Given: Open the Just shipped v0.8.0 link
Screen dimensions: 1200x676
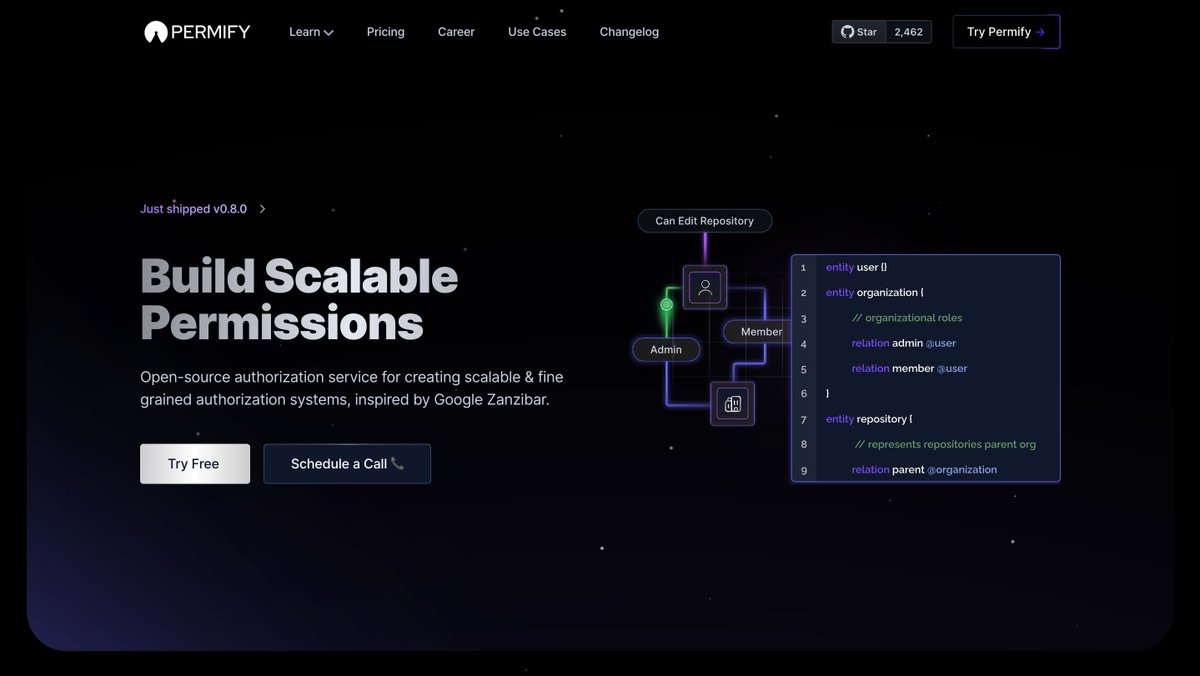Looking at the screenshot, I should click(x=194, y=209).
